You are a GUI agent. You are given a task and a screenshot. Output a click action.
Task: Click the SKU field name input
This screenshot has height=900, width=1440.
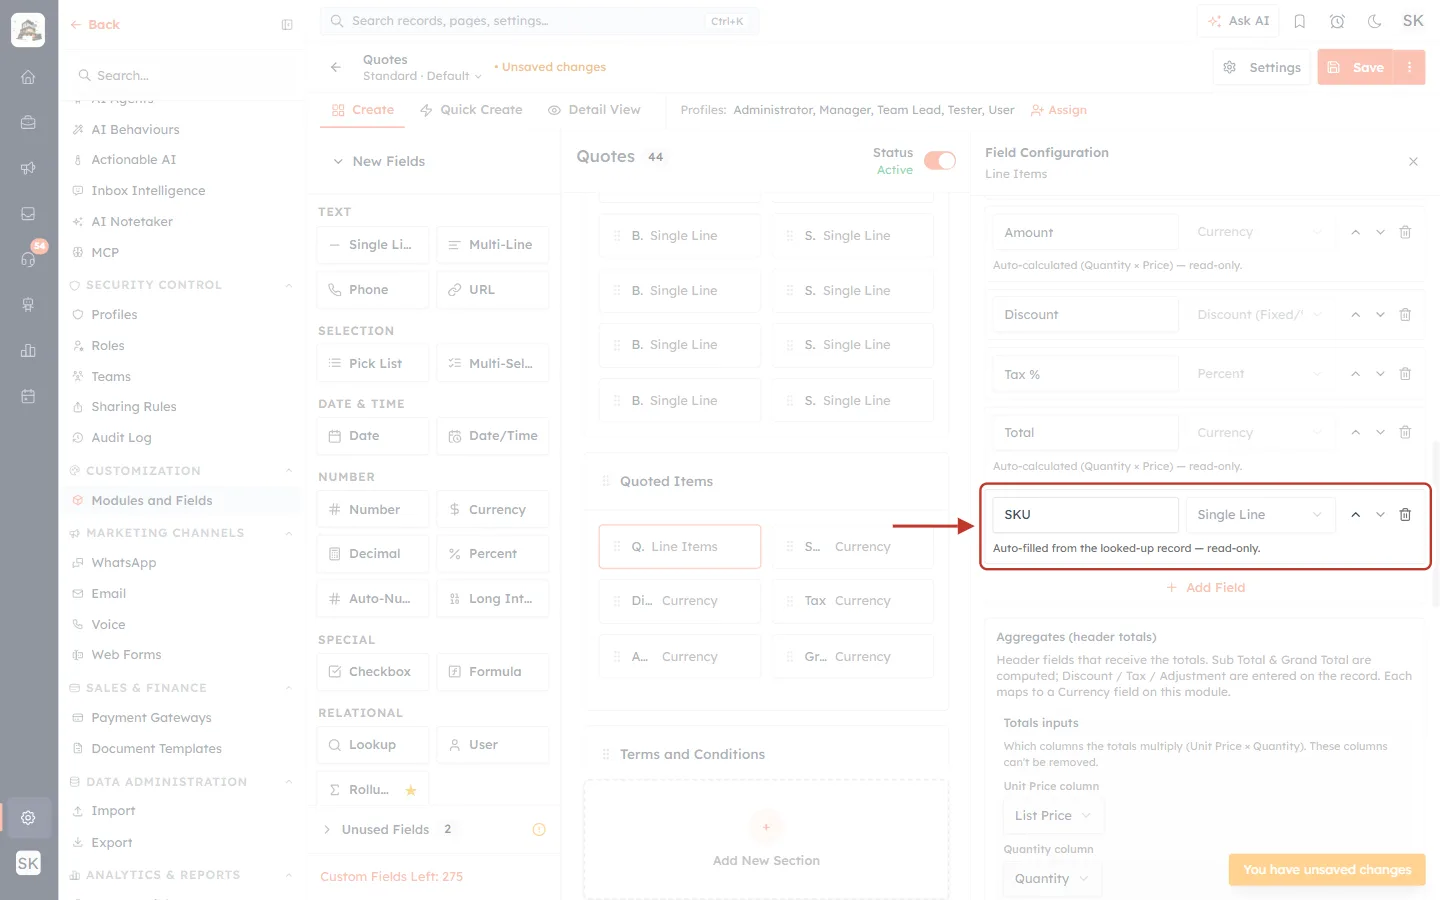click(x=1085, y=515)
